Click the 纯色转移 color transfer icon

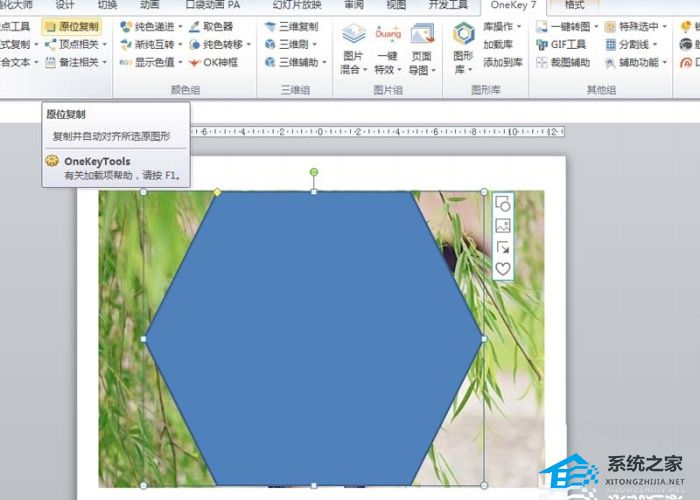(194, 44)
